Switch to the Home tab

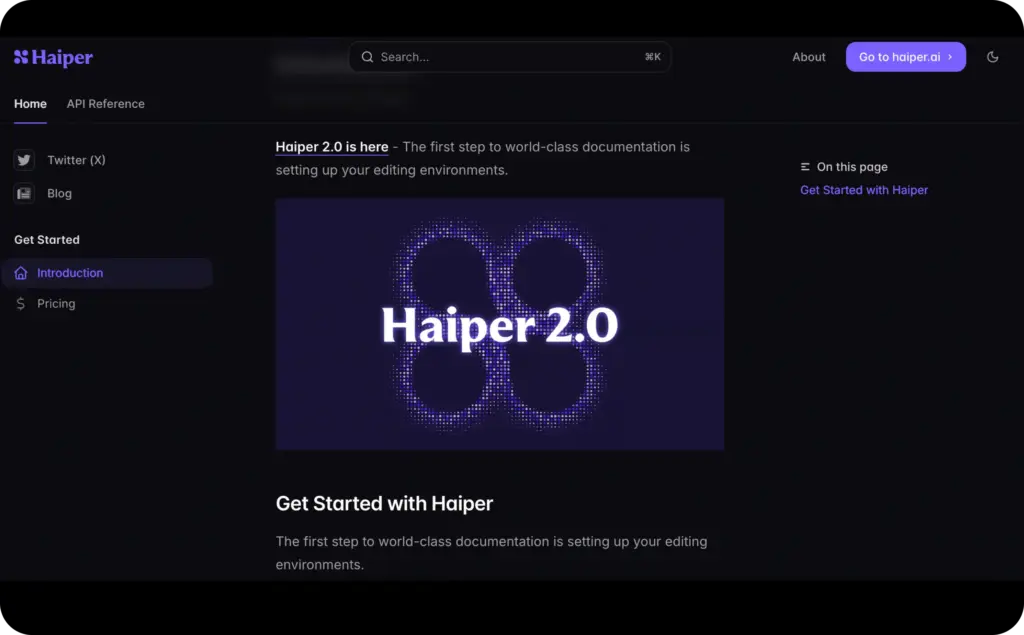(x=30, y=104)
